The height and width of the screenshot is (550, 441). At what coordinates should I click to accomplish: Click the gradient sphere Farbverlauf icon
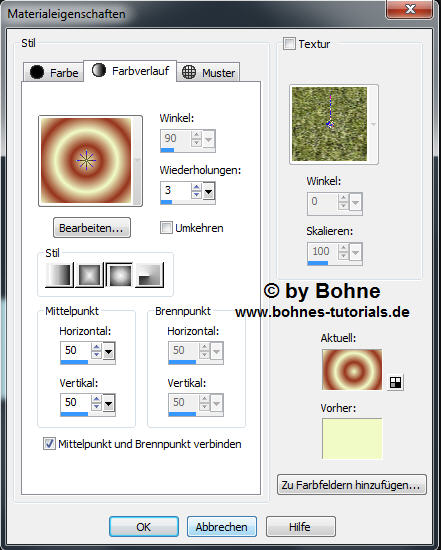point(99,70)
